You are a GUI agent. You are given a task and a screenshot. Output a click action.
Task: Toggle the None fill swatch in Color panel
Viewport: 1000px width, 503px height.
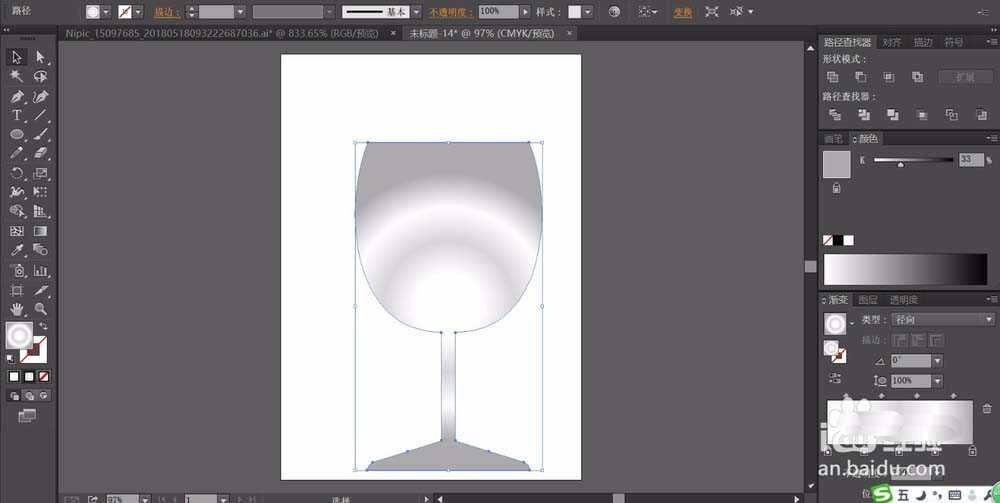[x=828, y=240]
